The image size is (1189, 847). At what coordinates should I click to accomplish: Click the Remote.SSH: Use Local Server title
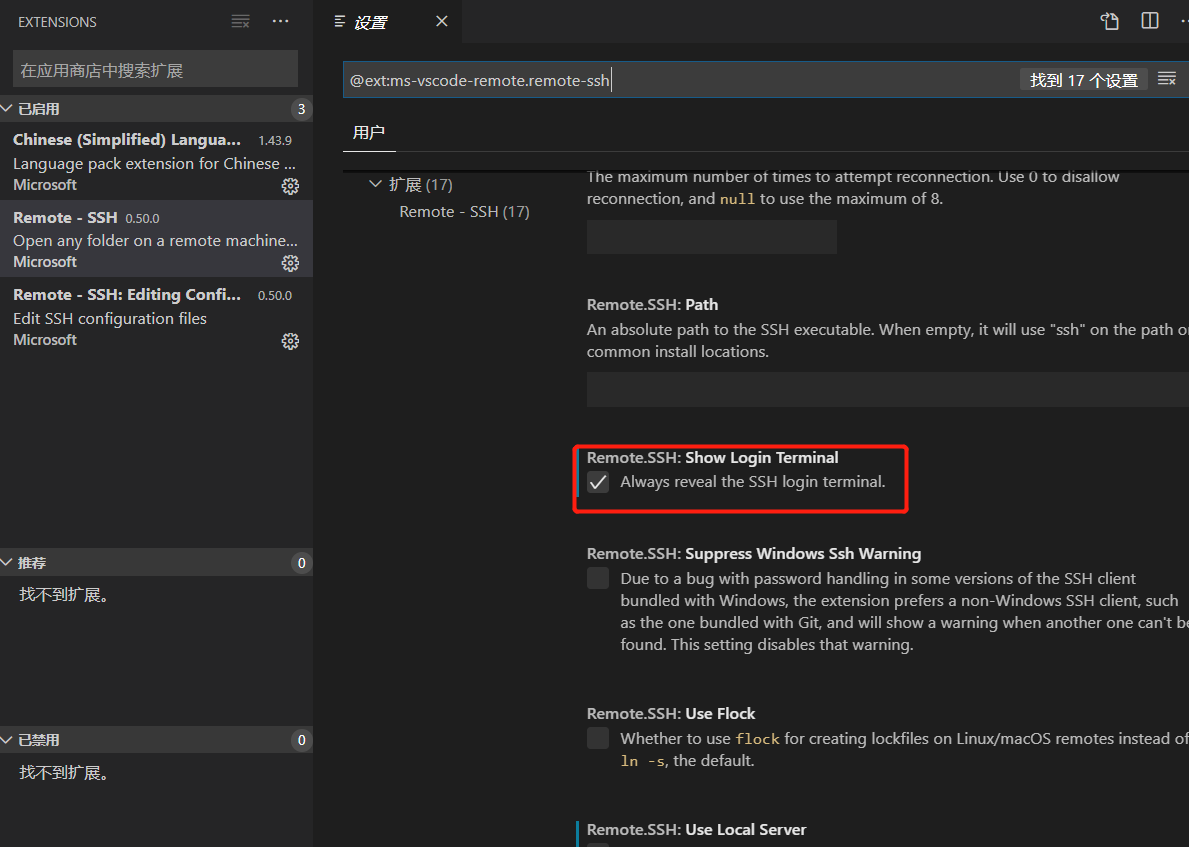point(696,830)
